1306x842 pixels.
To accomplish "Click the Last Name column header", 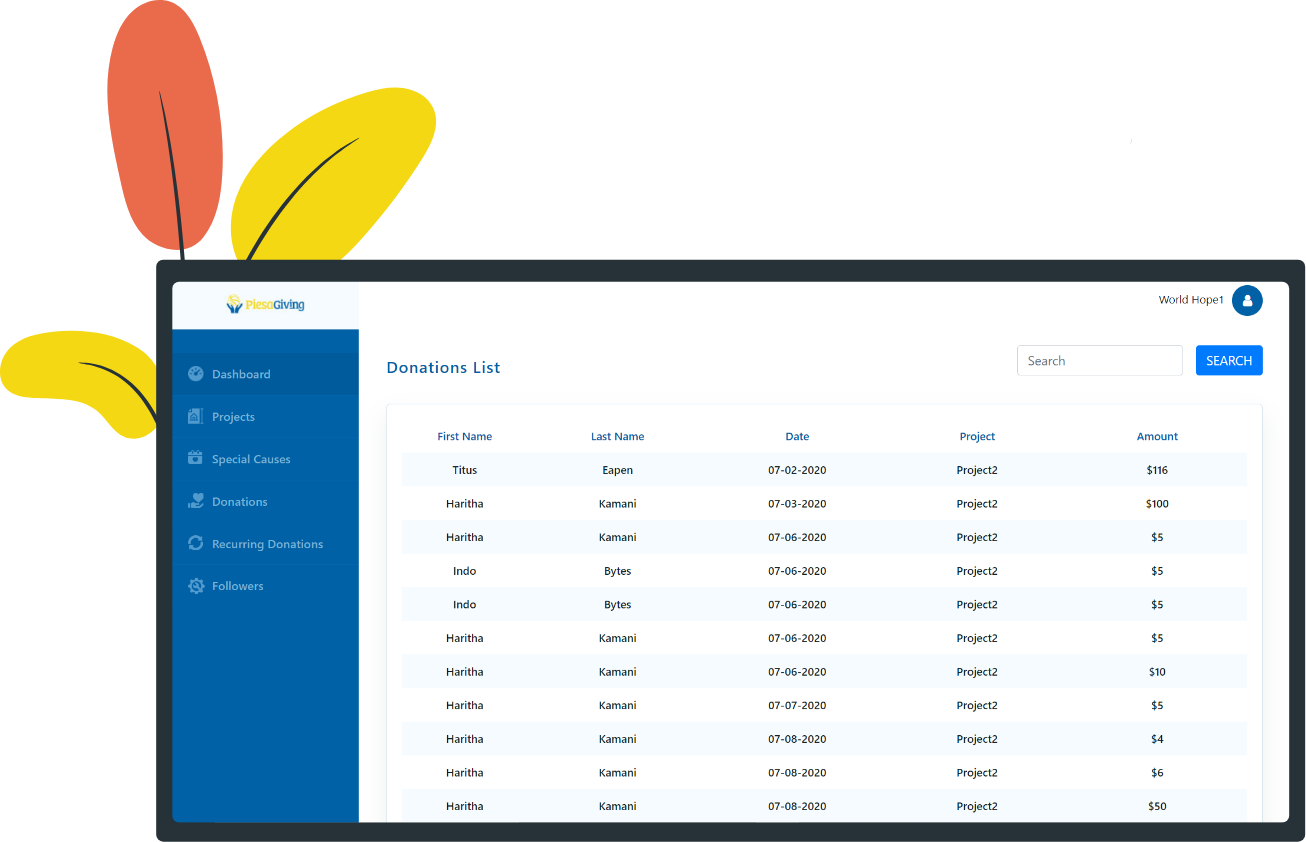I will [617, 436].
